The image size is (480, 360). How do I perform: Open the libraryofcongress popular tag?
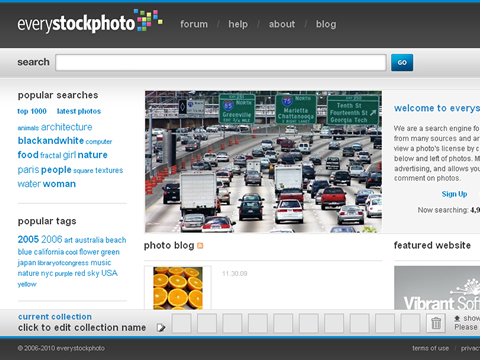tap(63, 263)
